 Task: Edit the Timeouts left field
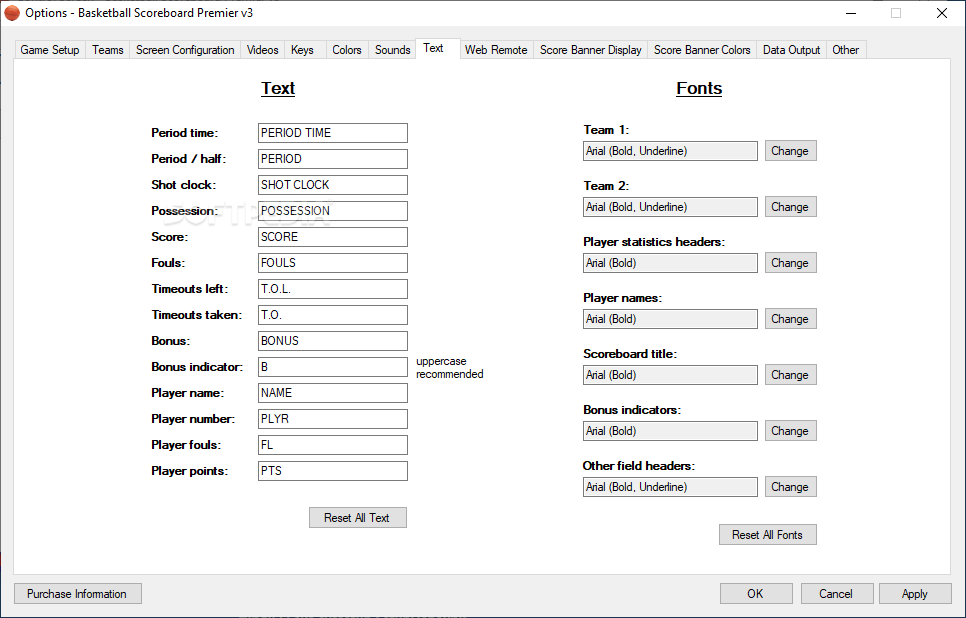click(x=333, y=289)
